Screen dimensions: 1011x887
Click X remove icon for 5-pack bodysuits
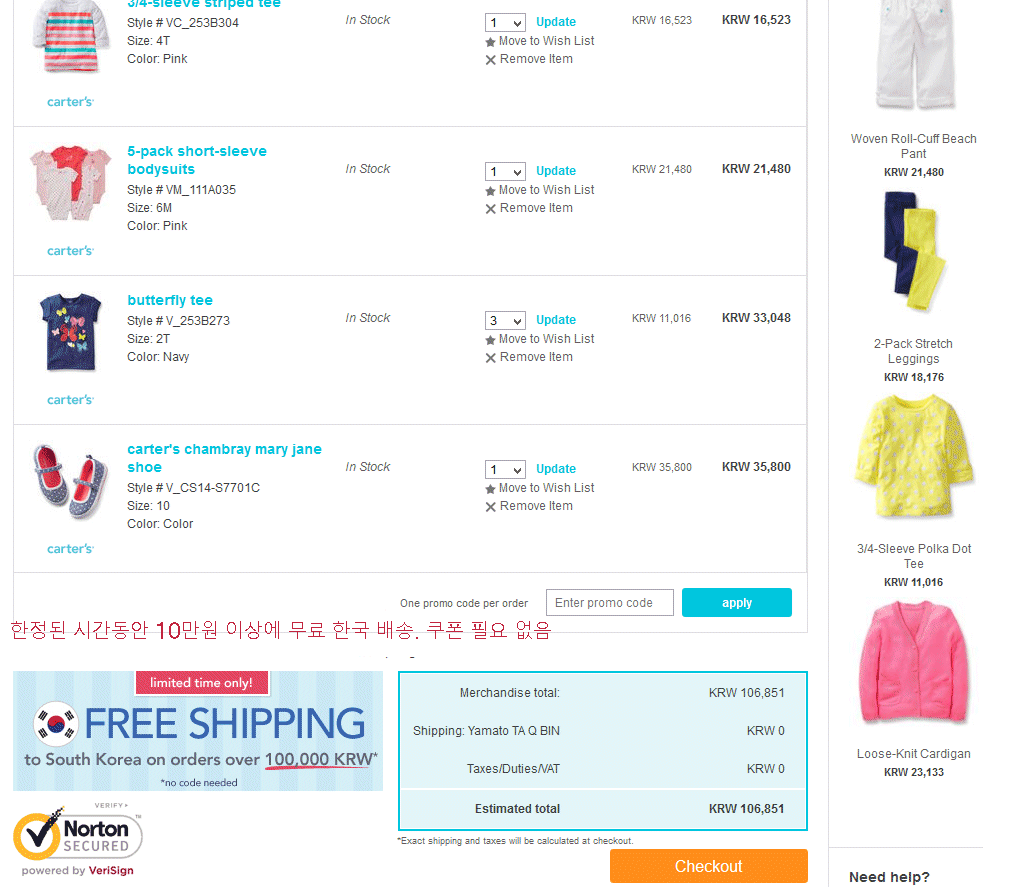491,209
